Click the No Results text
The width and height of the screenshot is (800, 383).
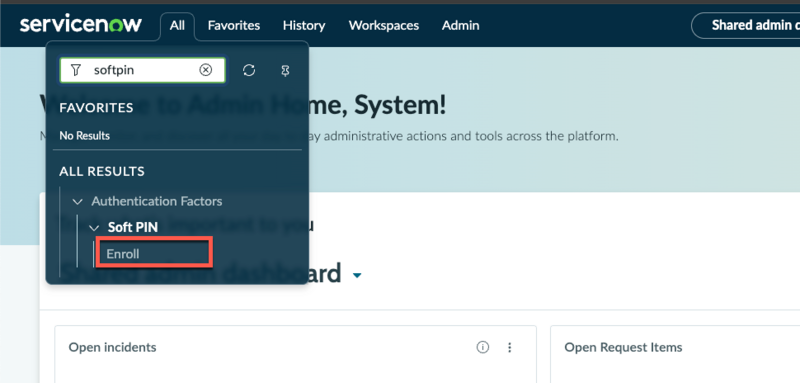[x=84, y=136]
